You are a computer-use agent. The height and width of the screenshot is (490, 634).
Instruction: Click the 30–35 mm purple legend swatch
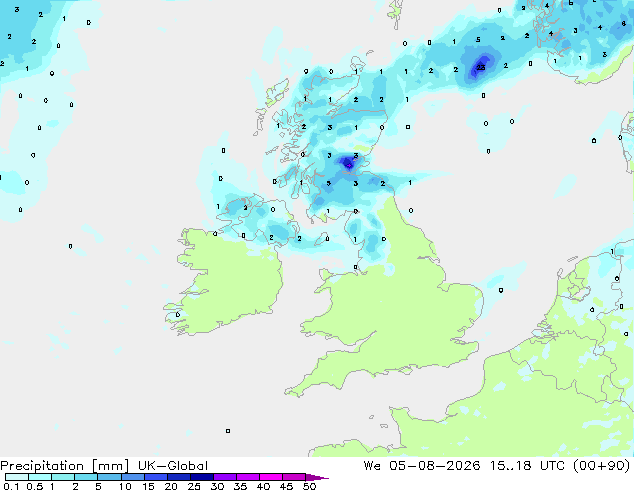point(224,477)
